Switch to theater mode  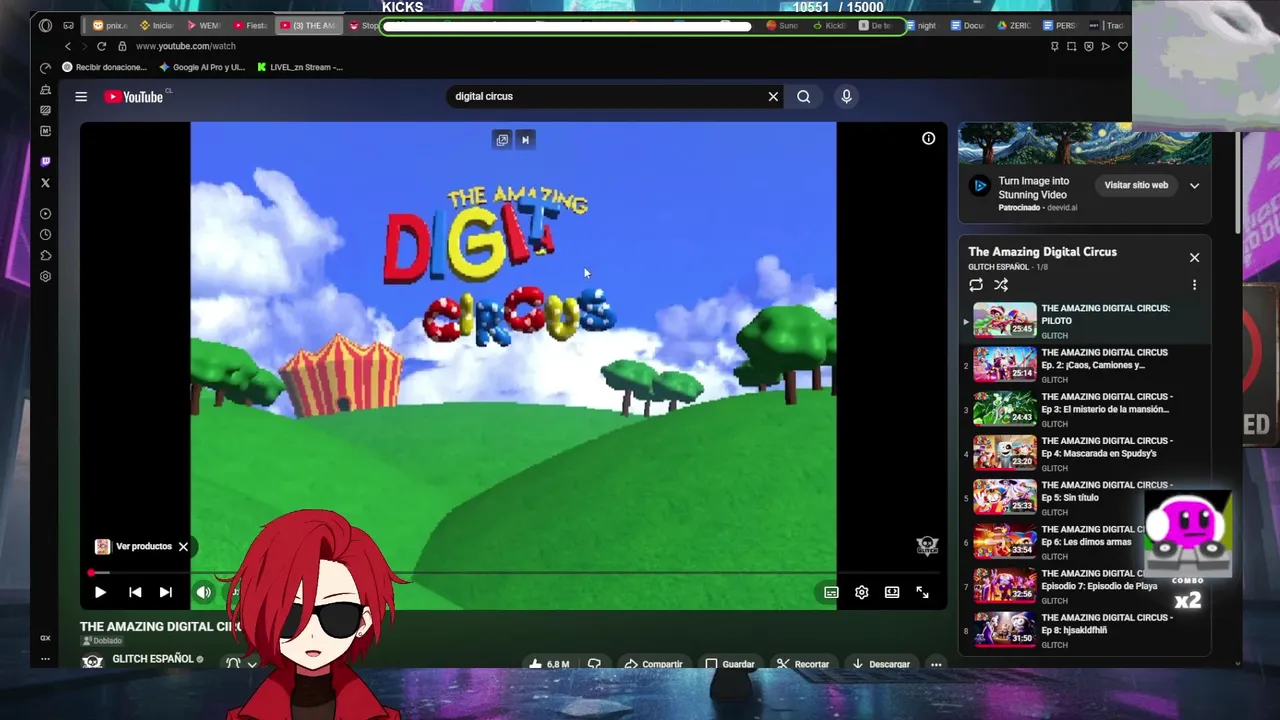892,593
